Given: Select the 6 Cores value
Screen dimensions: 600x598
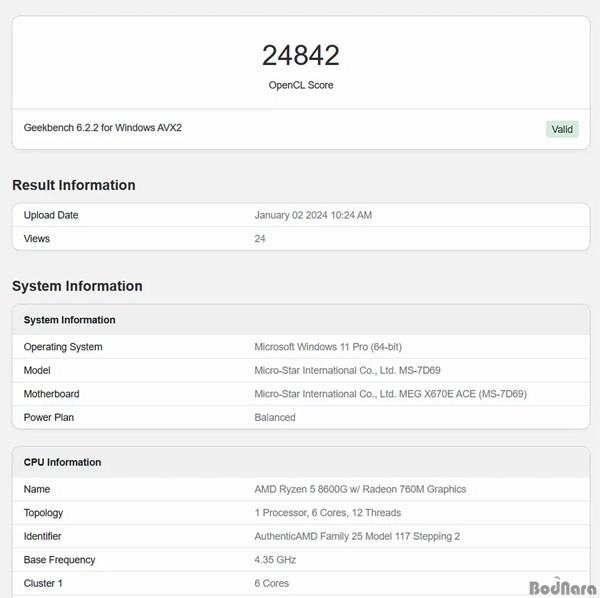Looking at the screenshot, I should point(272,583).
